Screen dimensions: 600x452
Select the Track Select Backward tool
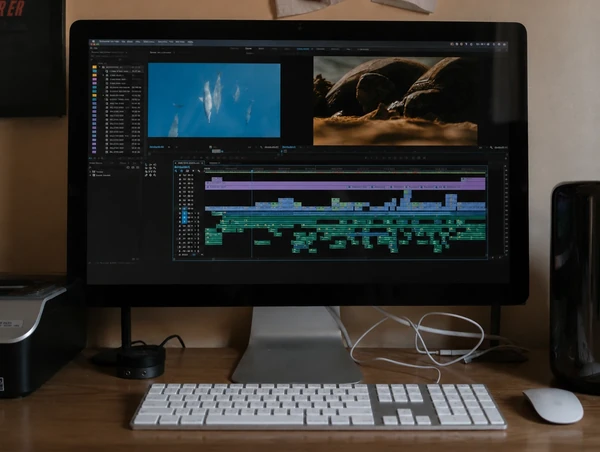click(155, 165)
